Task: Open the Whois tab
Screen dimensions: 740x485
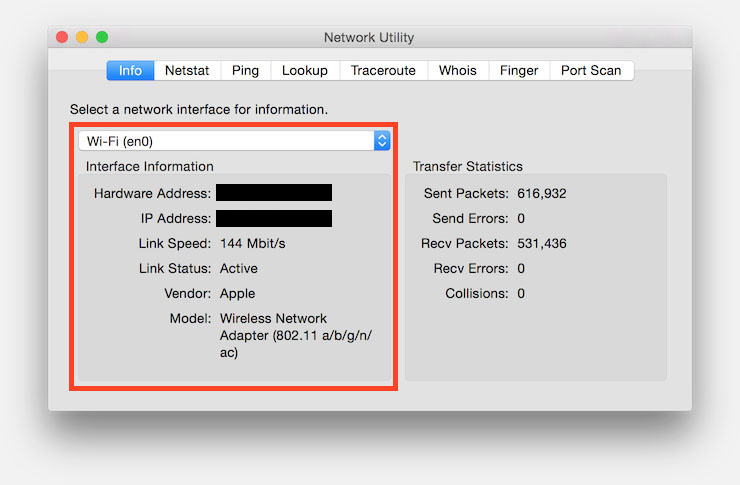Action: point(458,70)
